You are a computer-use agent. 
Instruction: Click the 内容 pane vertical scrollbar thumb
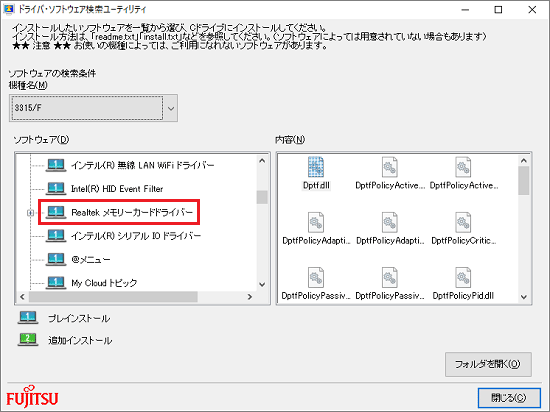click(524, 181)
